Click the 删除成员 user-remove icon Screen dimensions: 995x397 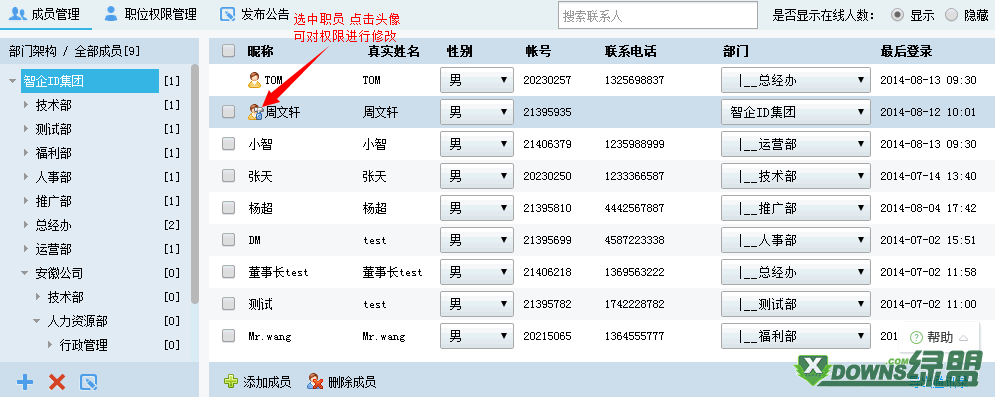(x=315, y=382)
